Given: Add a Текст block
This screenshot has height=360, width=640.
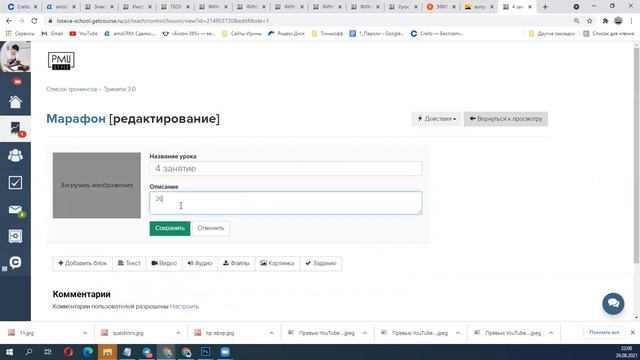Looking at the screenshot, I should coord(129,263).
